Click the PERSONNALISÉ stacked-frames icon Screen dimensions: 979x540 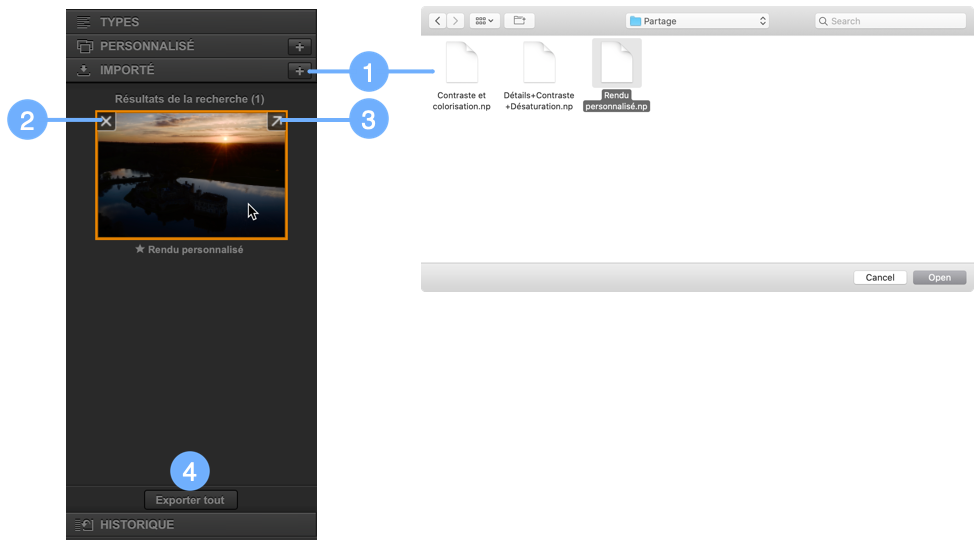click(84, 46)
